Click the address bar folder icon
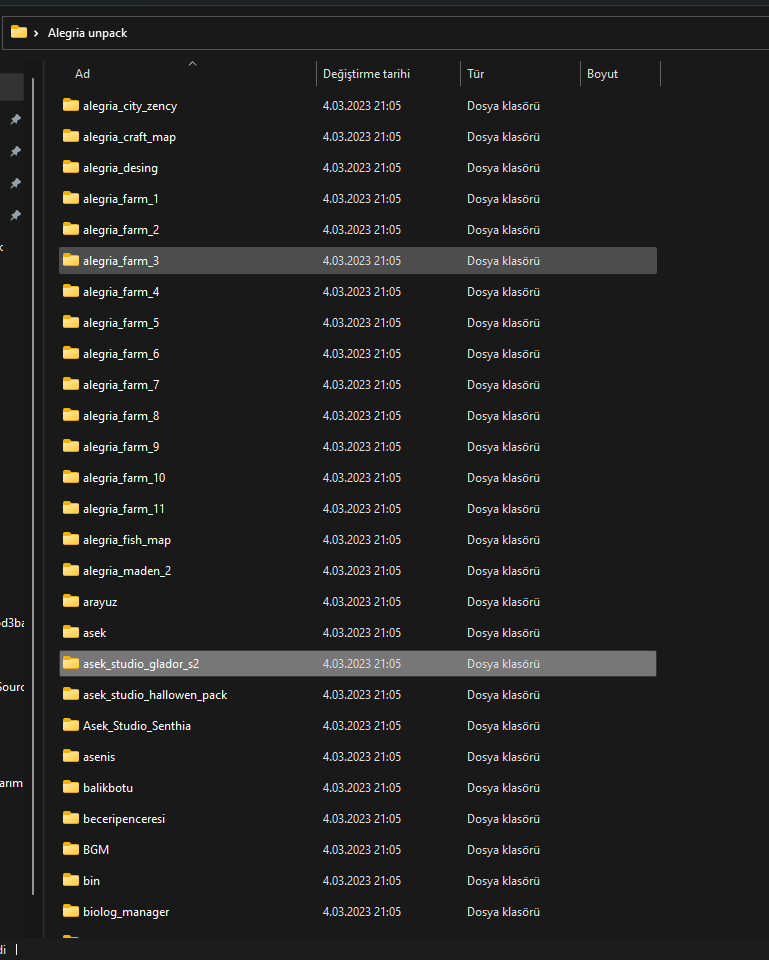This screenshot has height=960, width=769. coord(19,32)
